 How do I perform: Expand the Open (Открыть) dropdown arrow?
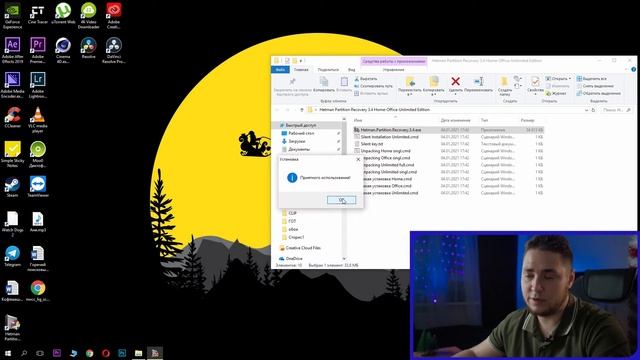570,78
